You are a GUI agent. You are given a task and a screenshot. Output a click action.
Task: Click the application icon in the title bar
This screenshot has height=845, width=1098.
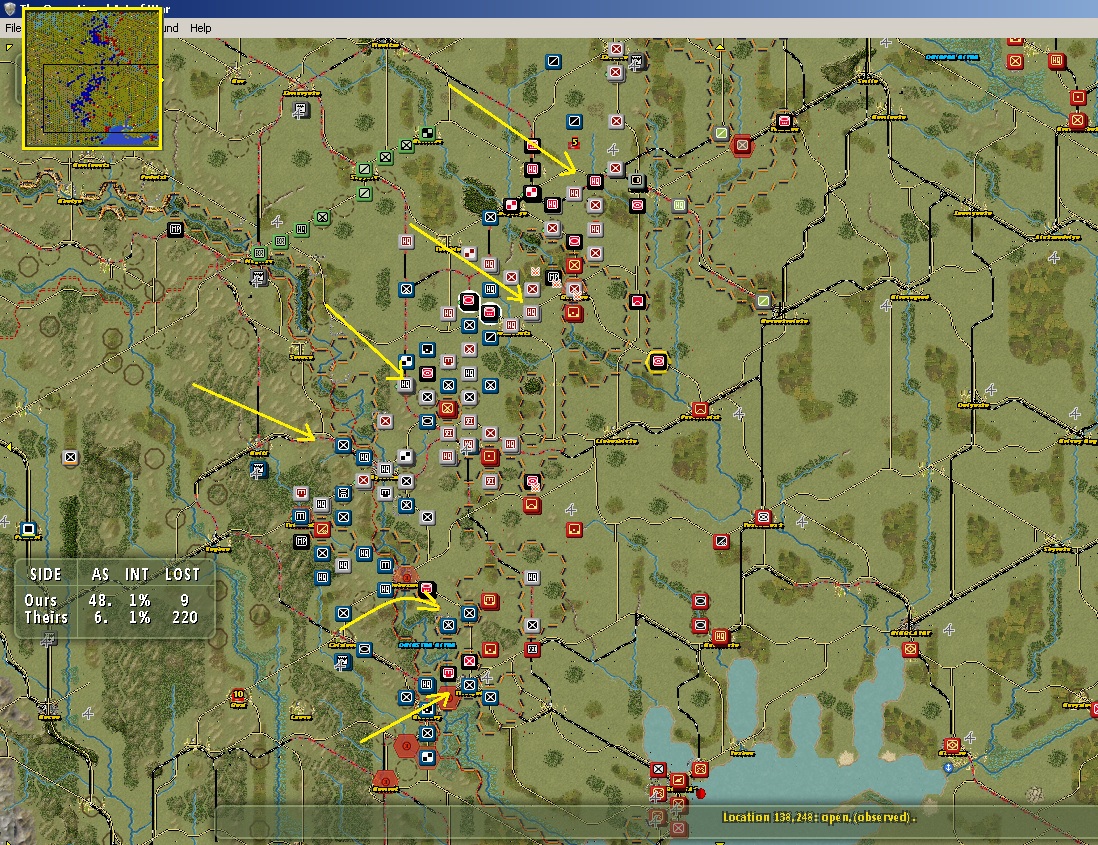(9, 8)
